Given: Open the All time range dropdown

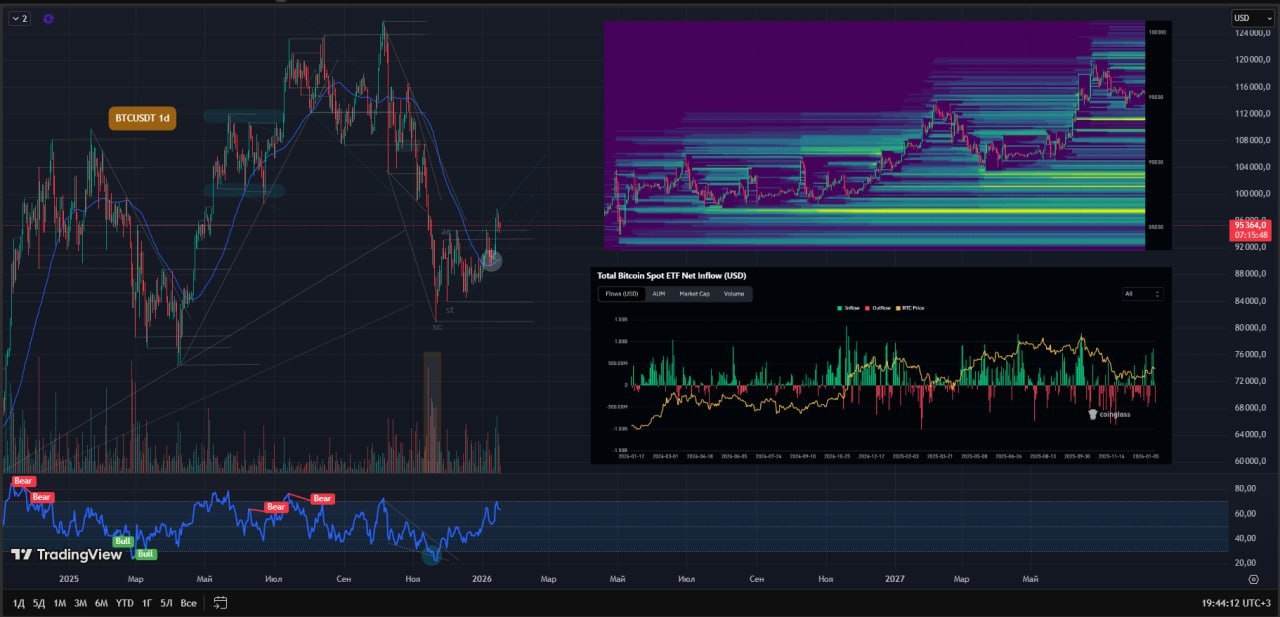Looking at the screenshot, I should click(1142, 294).
